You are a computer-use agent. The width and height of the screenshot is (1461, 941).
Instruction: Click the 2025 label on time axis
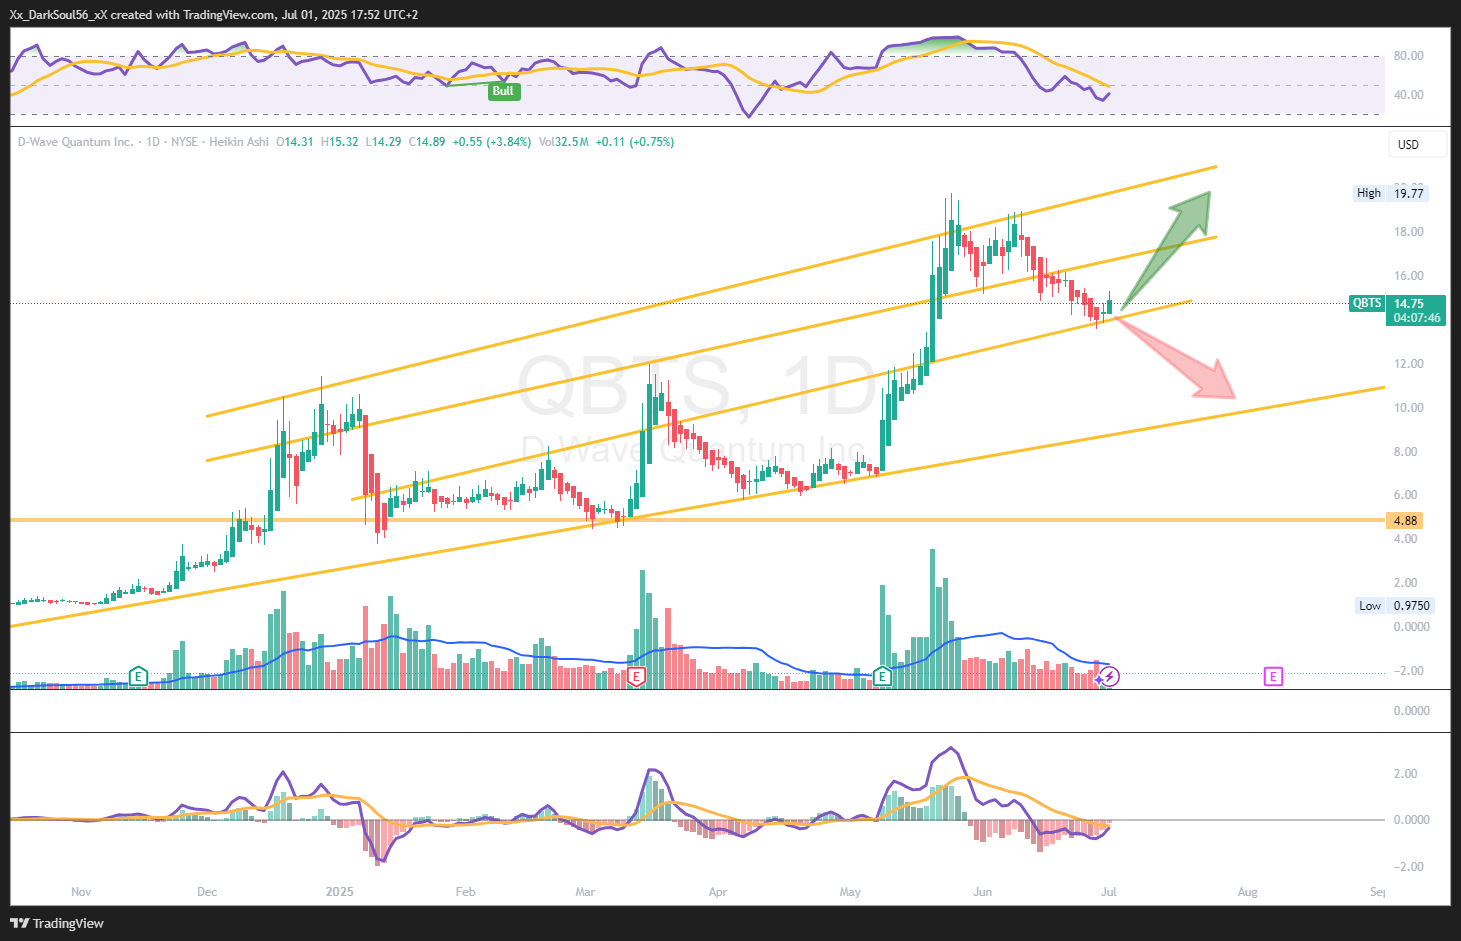[x=340, y=892]
